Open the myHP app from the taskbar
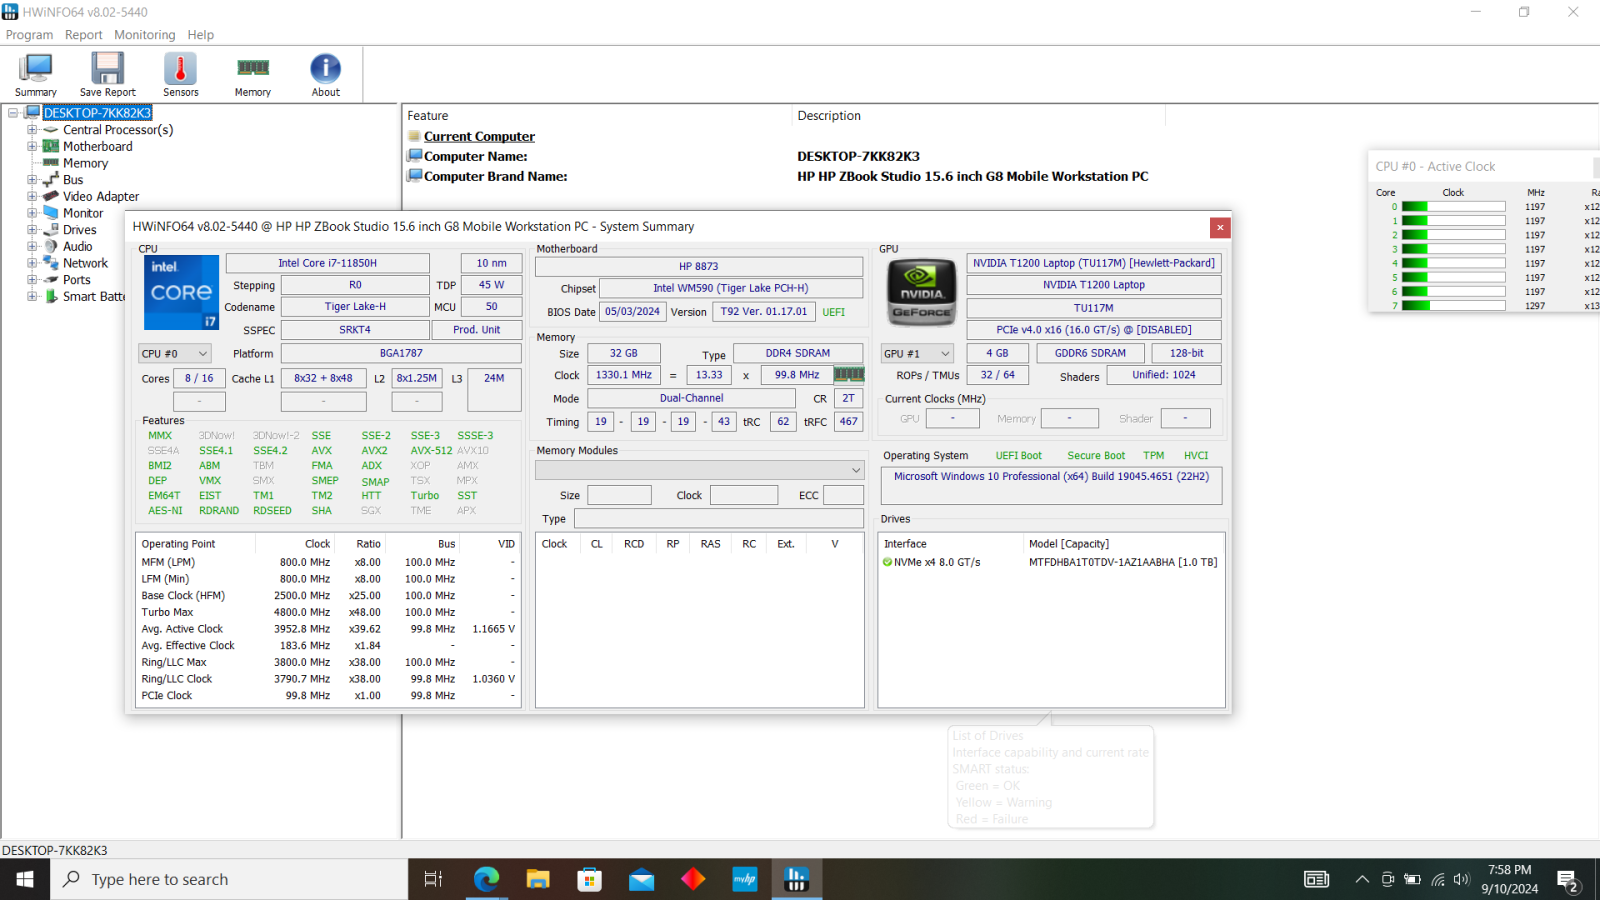 coord(745,879)
